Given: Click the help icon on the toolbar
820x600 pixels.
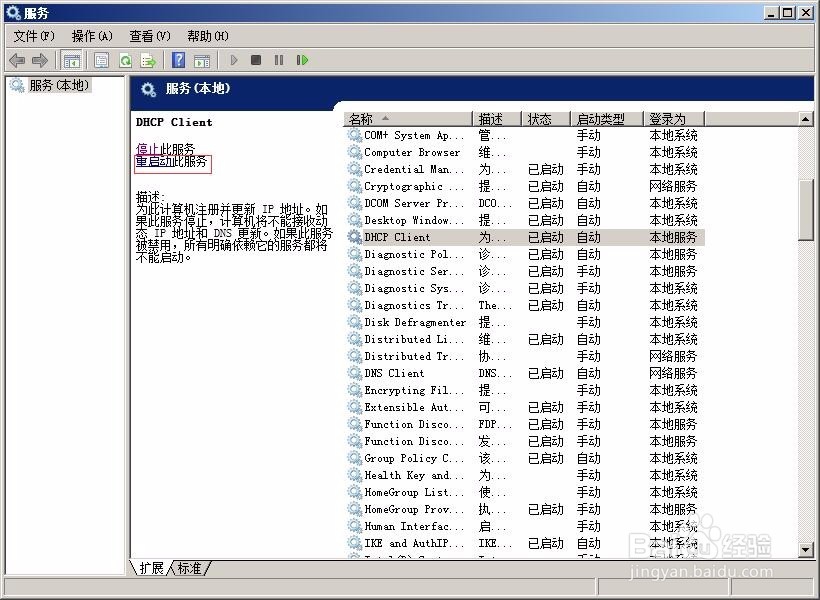Looking at the screenshot, I should [x=177, y=59].
